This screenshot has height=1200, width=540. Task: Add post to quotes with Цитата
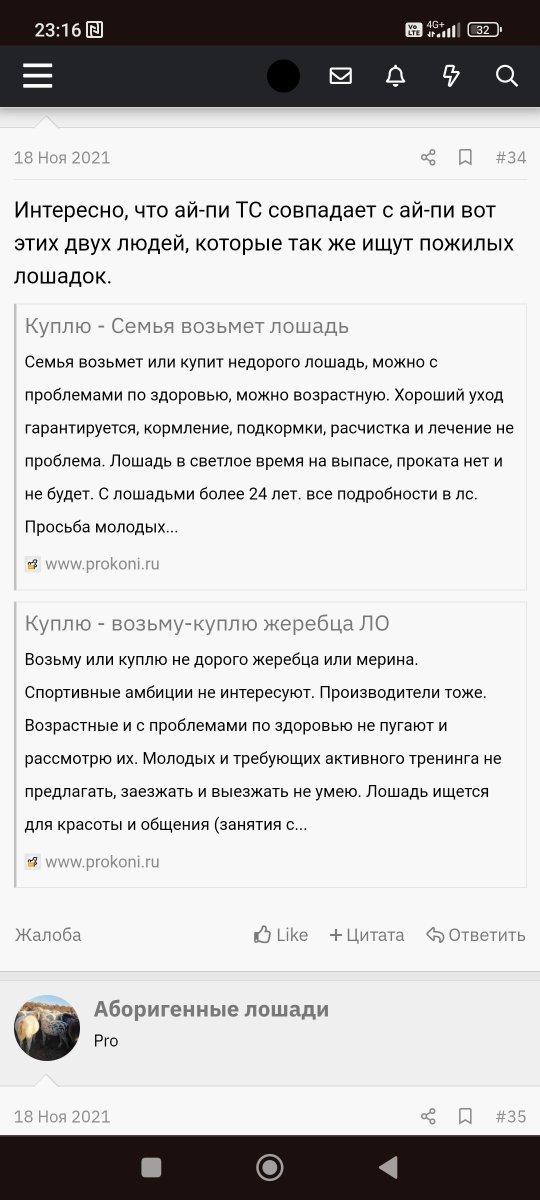coord(367,935)
